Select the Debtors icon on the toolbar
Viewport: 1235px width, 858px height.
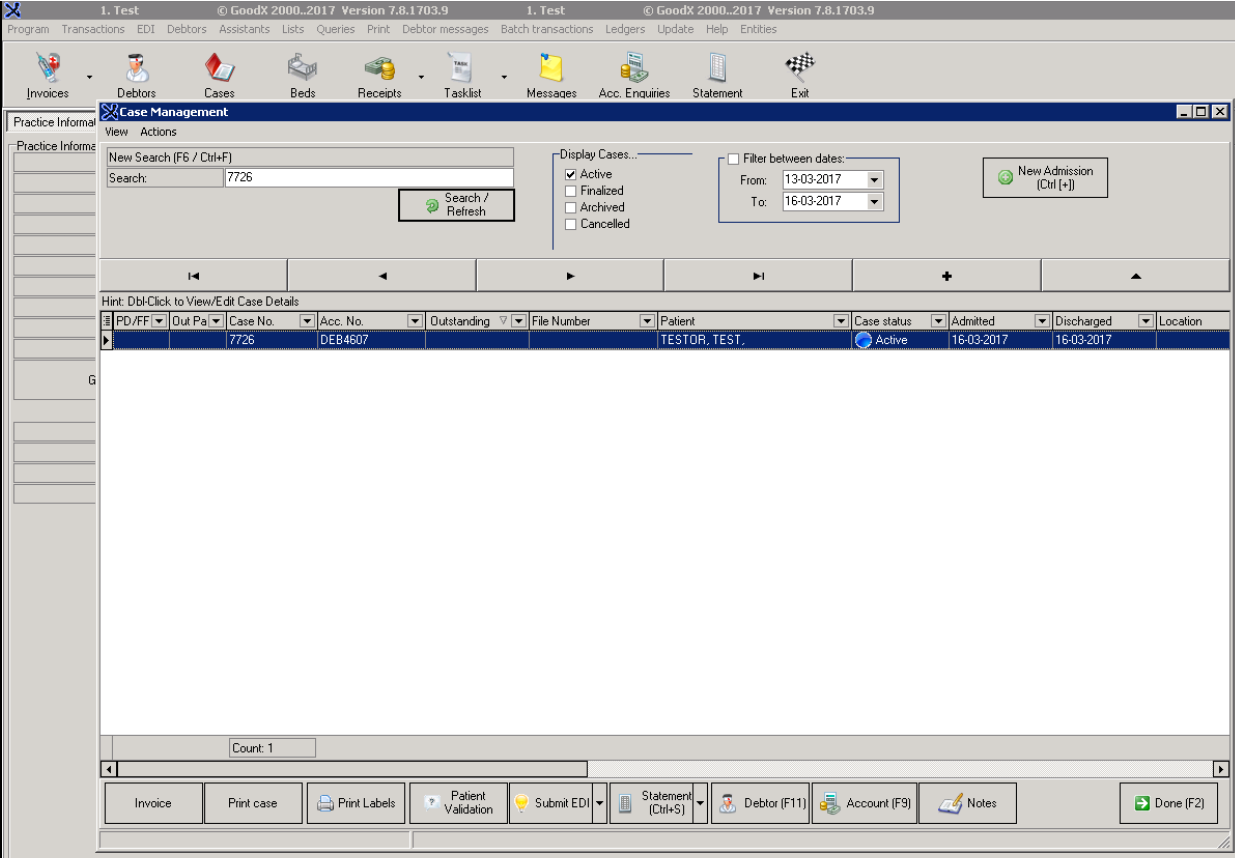pyautogui.click(x=137, y=70)
